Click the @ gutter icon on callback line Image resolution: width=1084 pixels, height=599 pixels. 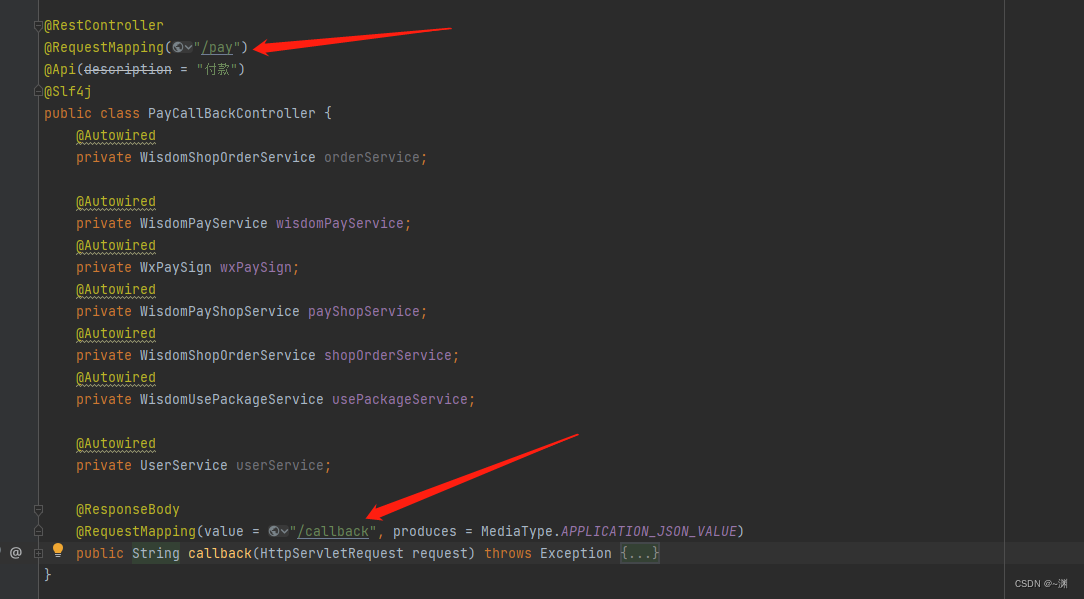16,553
